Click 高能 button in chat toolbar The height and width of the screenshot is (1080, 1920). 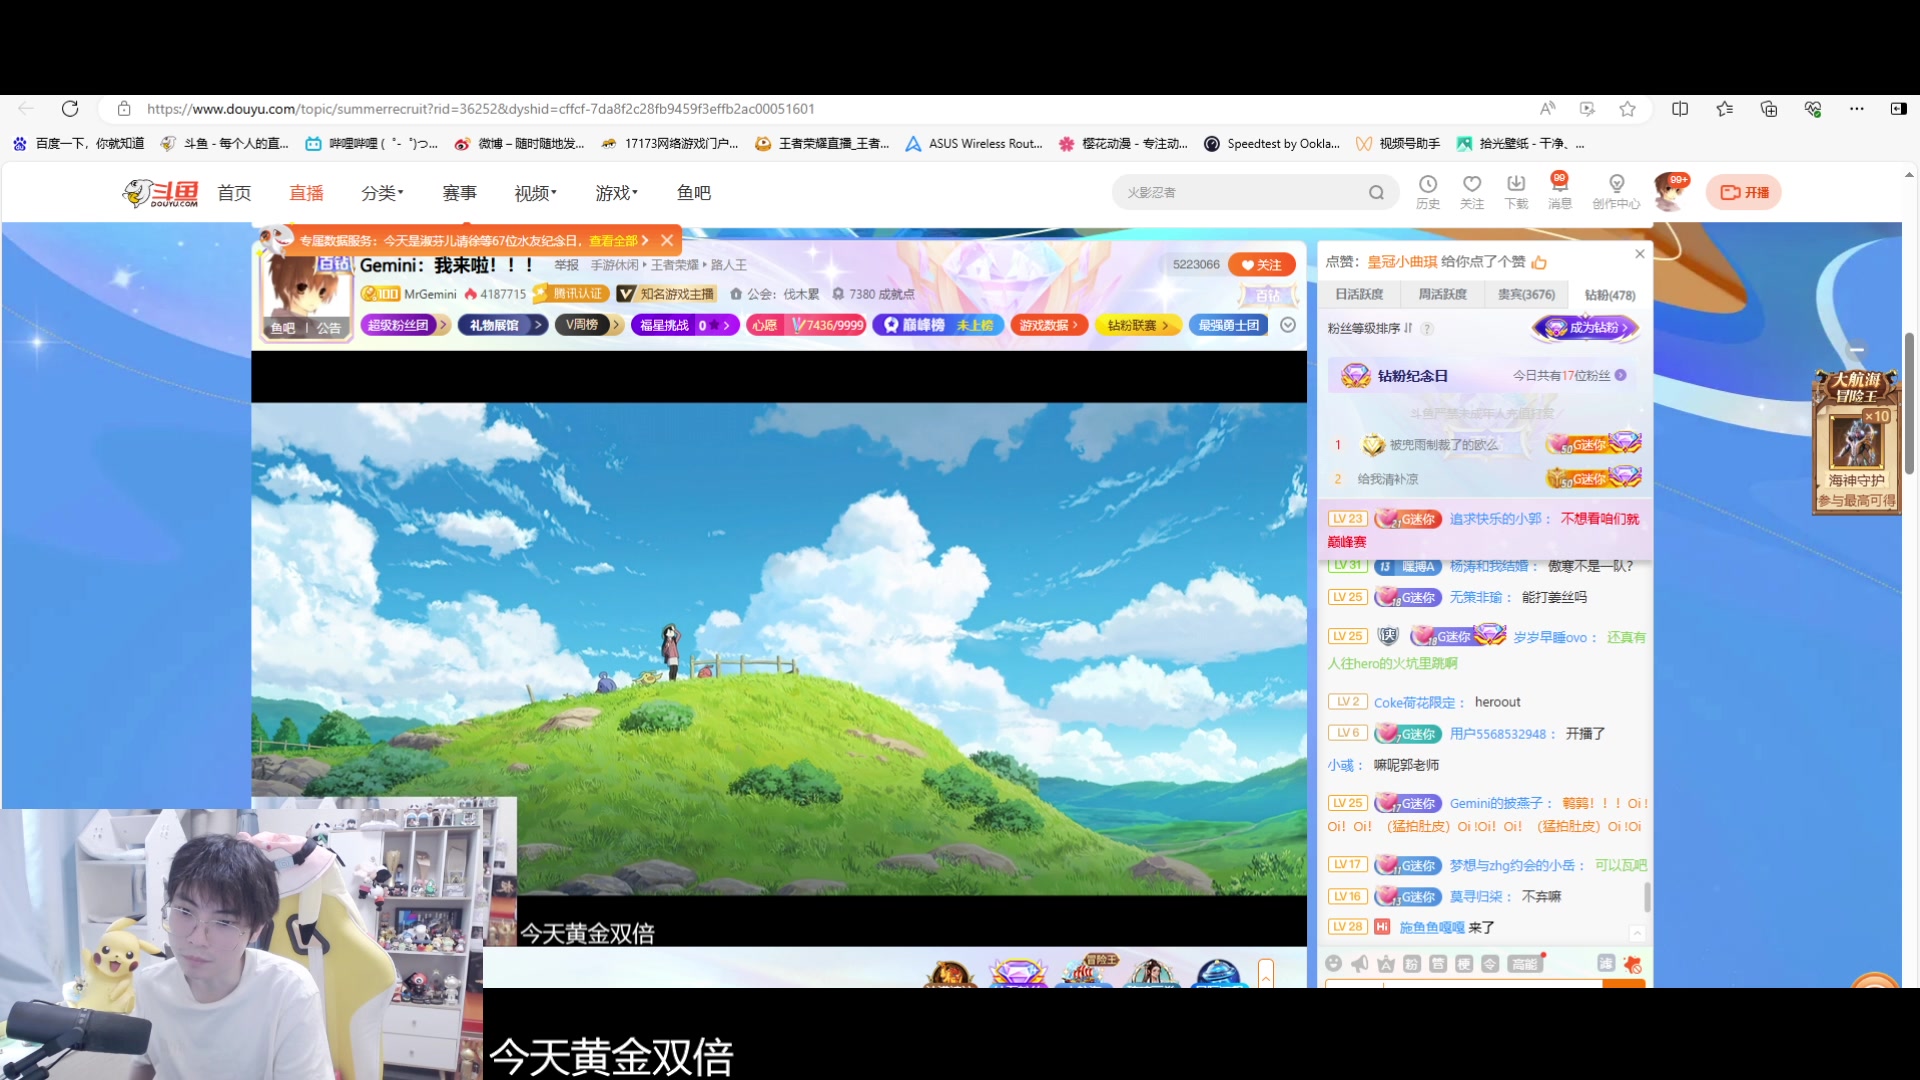click(1525, 963)
